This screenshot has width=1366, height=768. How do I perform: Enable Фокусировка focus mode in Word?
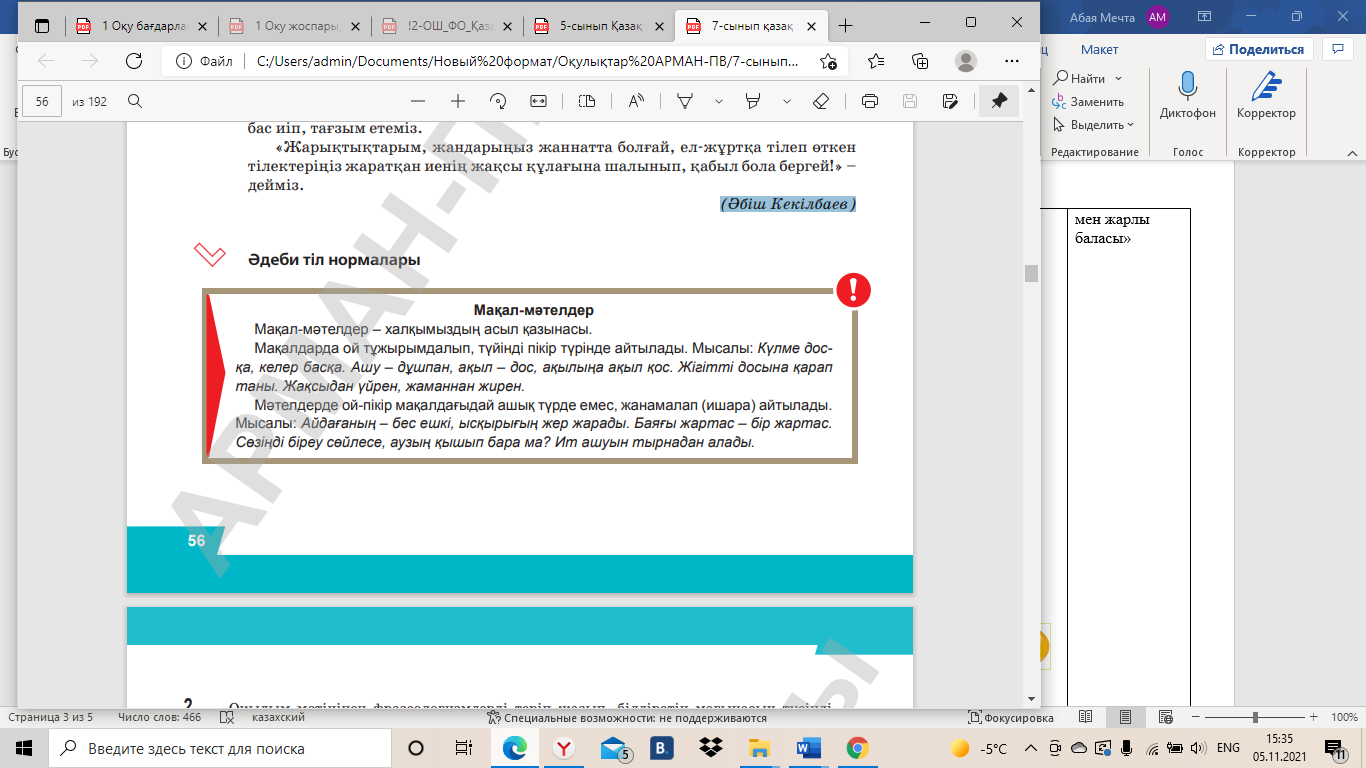pos(1011,718)
